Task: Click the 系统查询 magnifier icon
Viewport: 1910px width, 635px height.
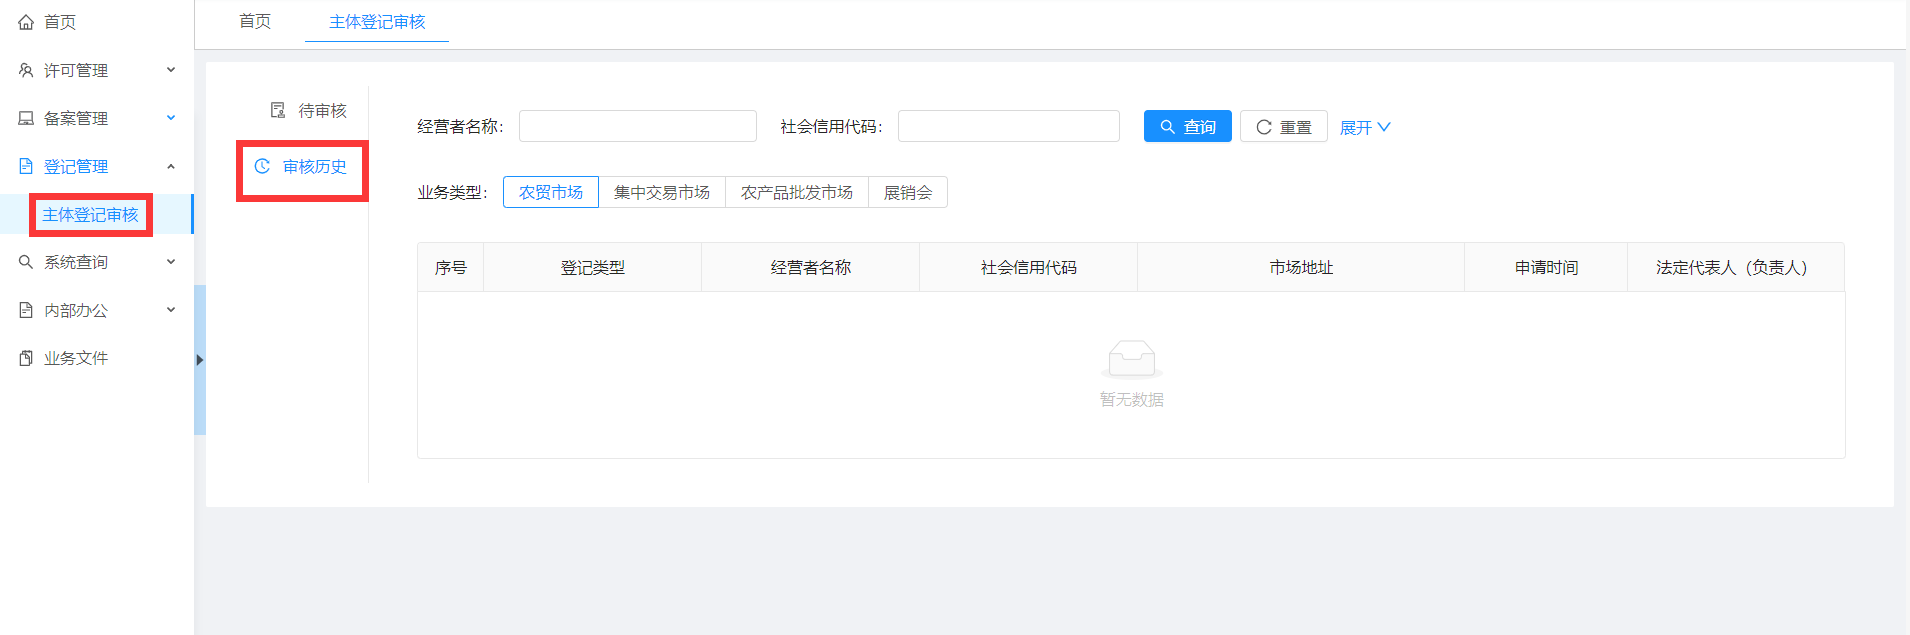Action: click(x=26, y=262)
